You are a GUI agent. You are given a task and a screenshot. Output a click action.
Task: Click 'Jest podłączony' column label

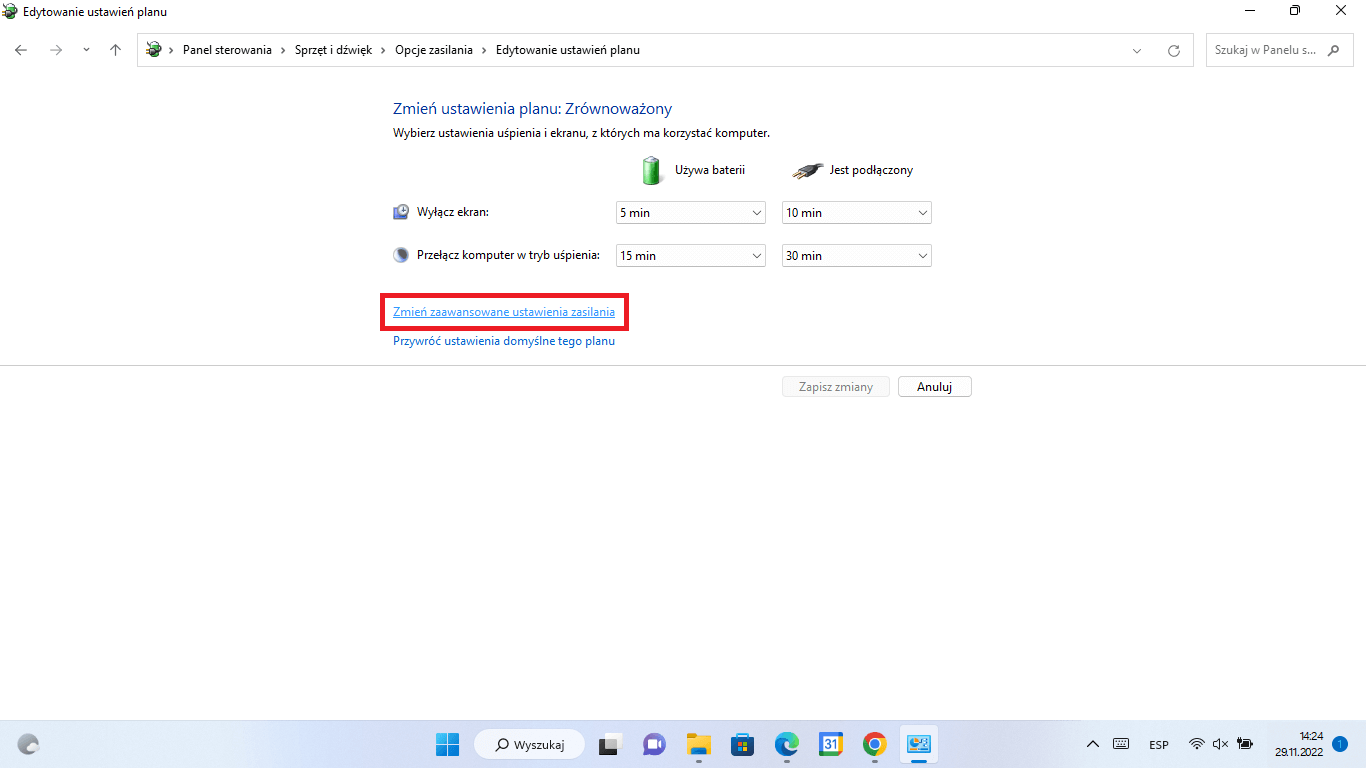871,170
